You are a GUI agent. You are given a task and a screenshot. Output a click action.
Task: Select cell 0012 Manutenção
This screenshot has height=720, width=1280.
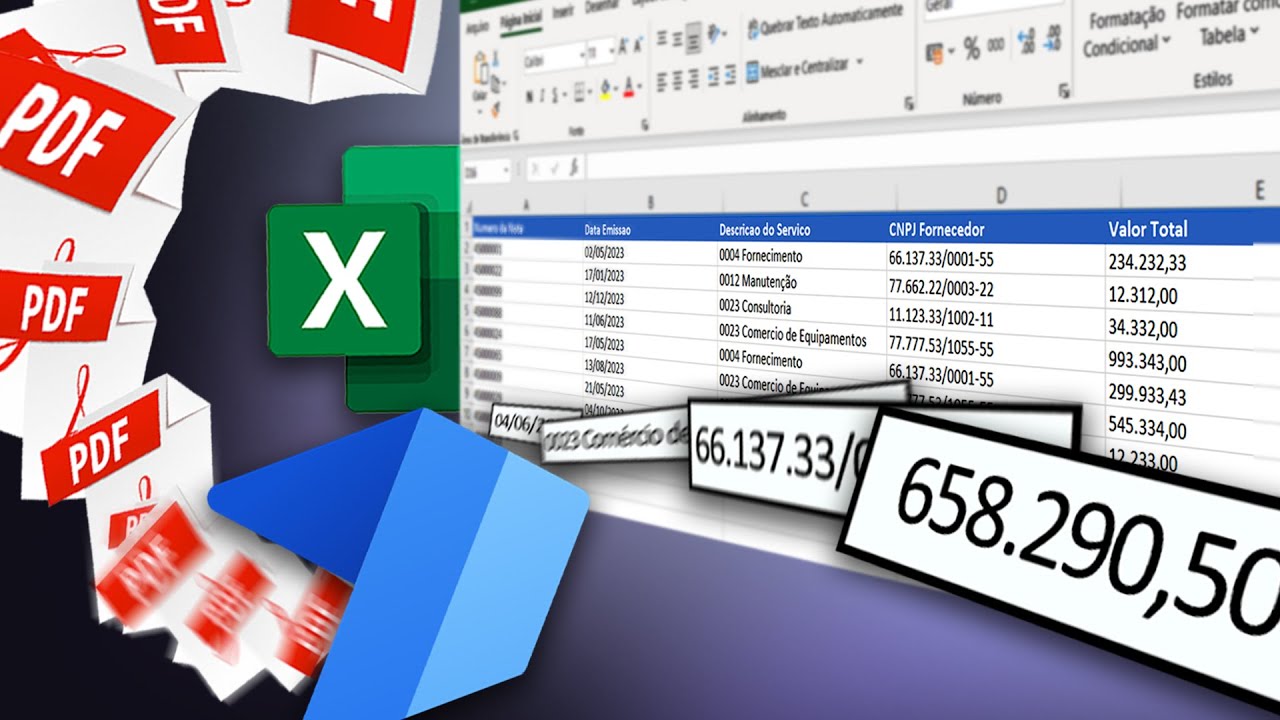pos(758,283)
